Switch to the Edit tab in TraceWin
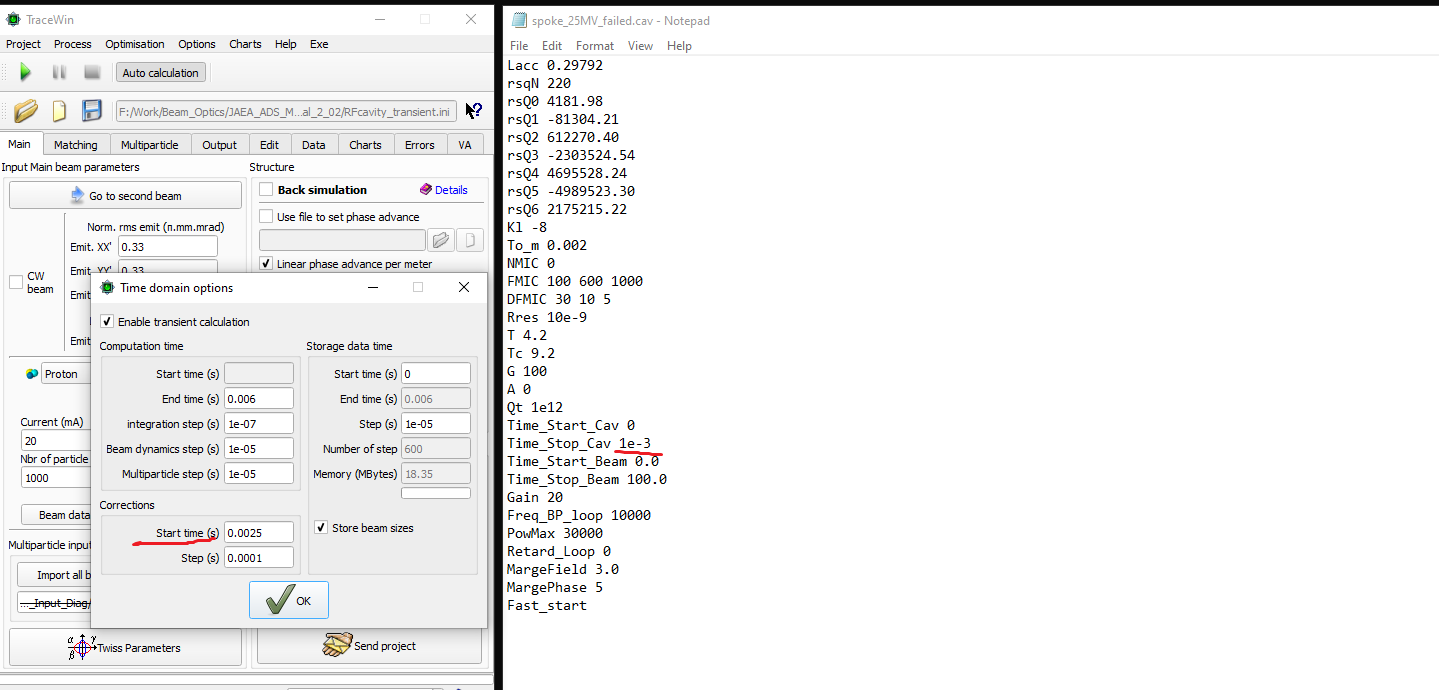Viewport: 1439px width, 690px height. (x=270, y=145)
